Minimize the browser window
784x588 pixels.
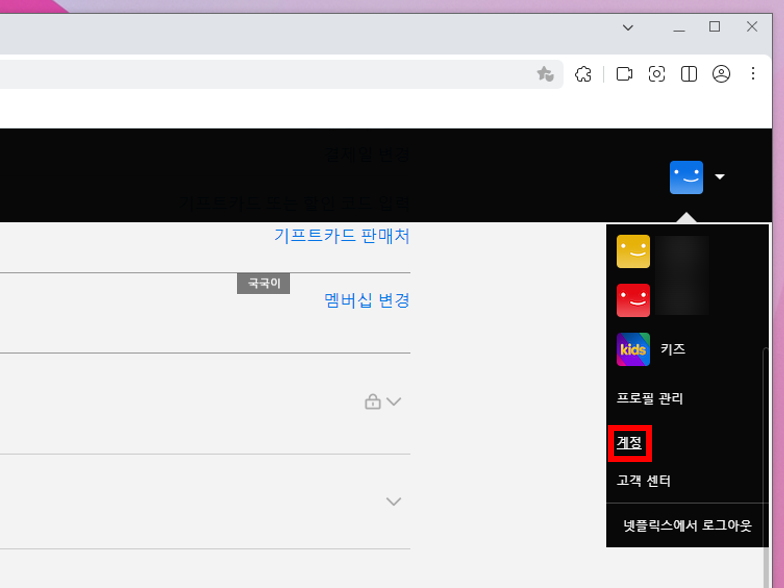tap(678, 28)
